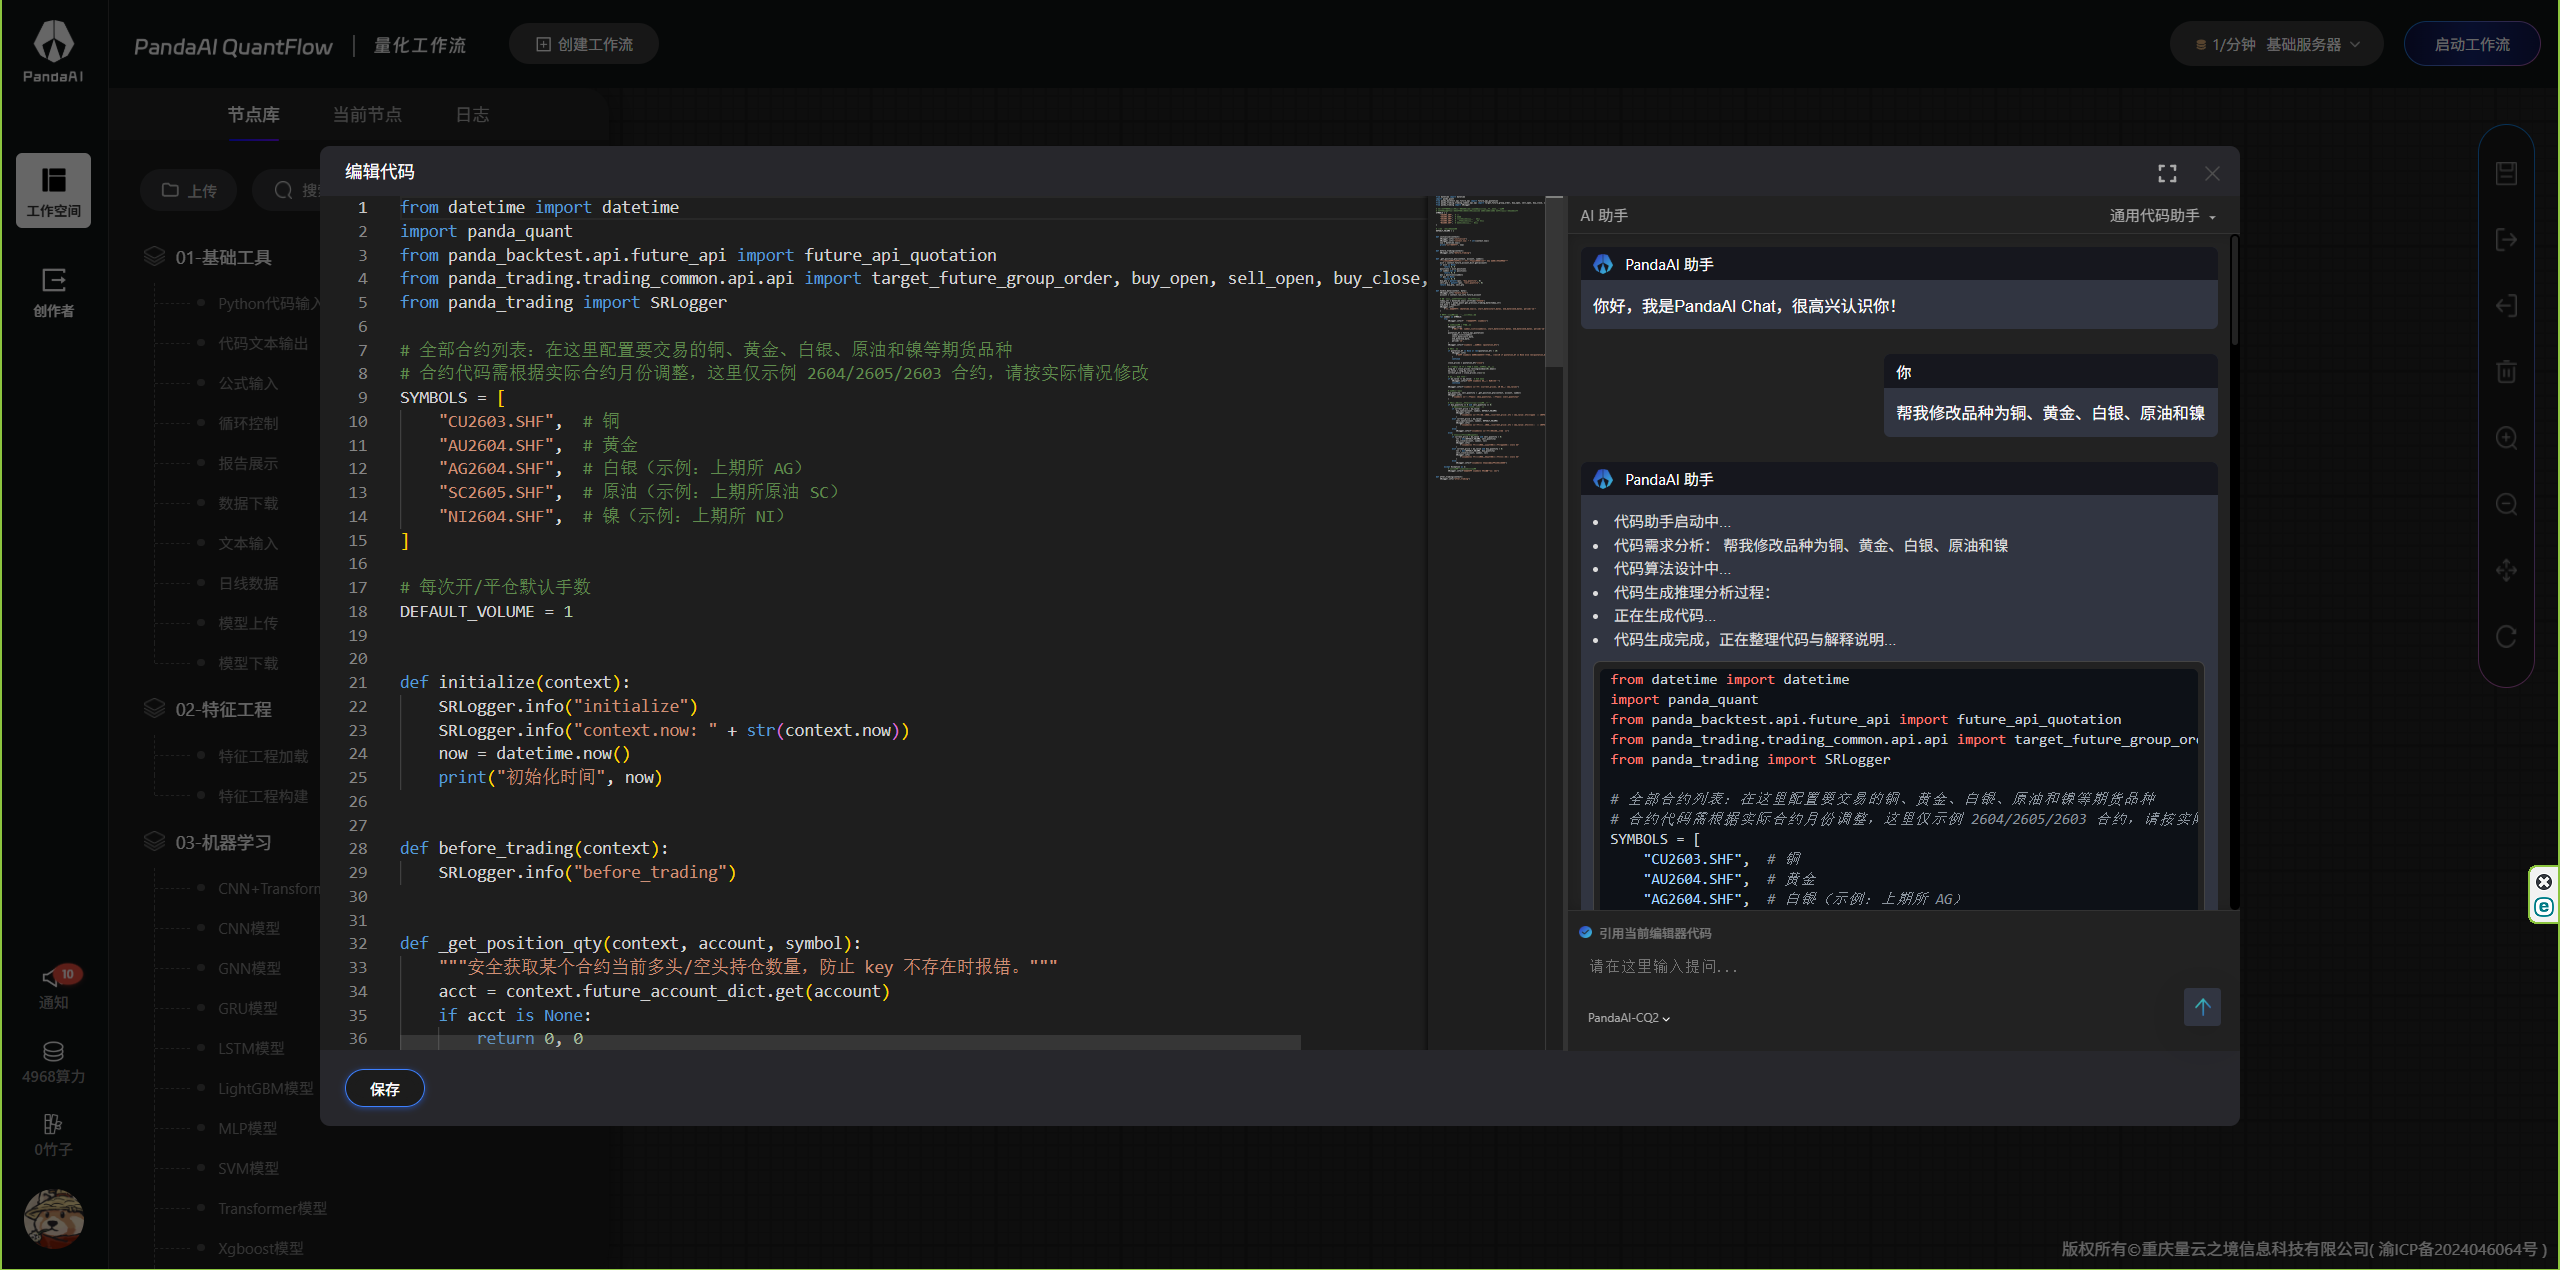Toggle fullscreen for the code editor dialog

(2167, 173)
